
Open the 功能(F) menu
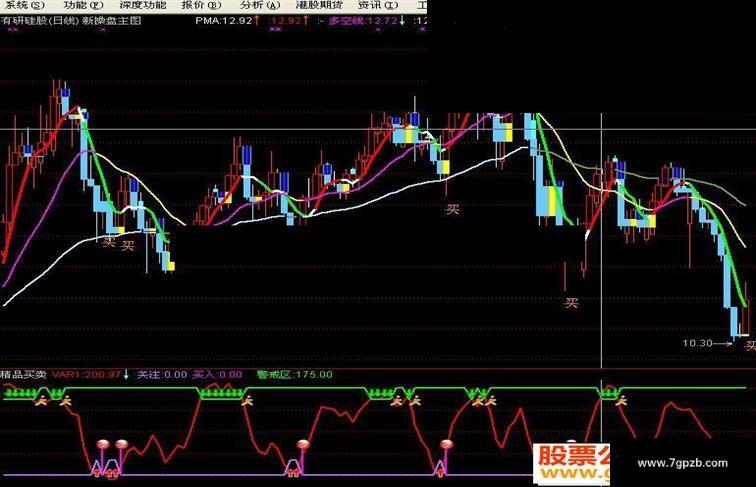click(83, 5)
